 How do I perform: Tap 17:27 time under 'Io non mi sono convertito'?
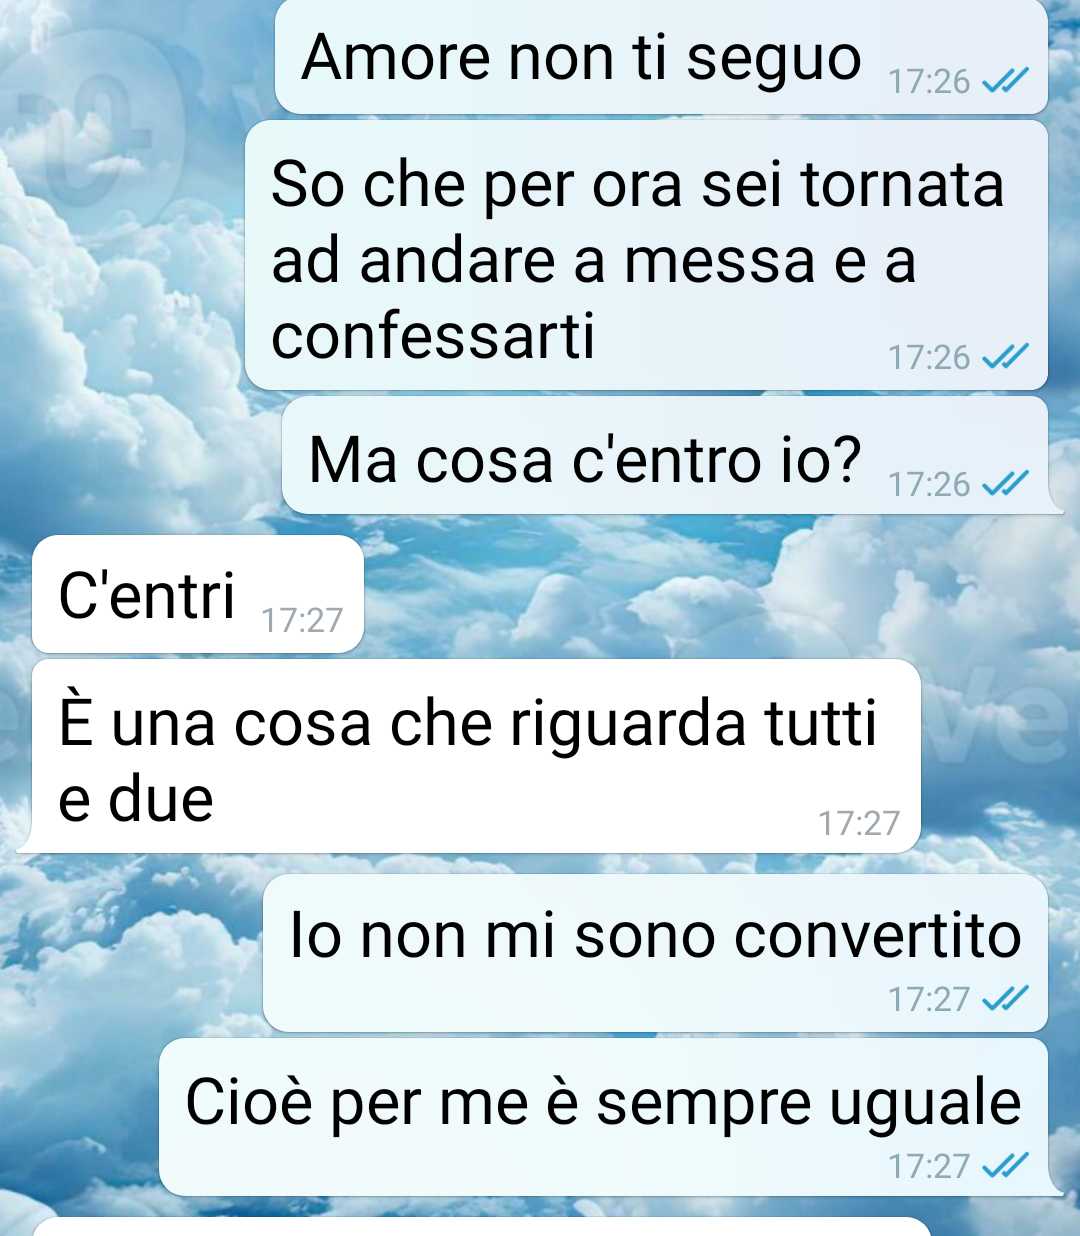(929, 999)
